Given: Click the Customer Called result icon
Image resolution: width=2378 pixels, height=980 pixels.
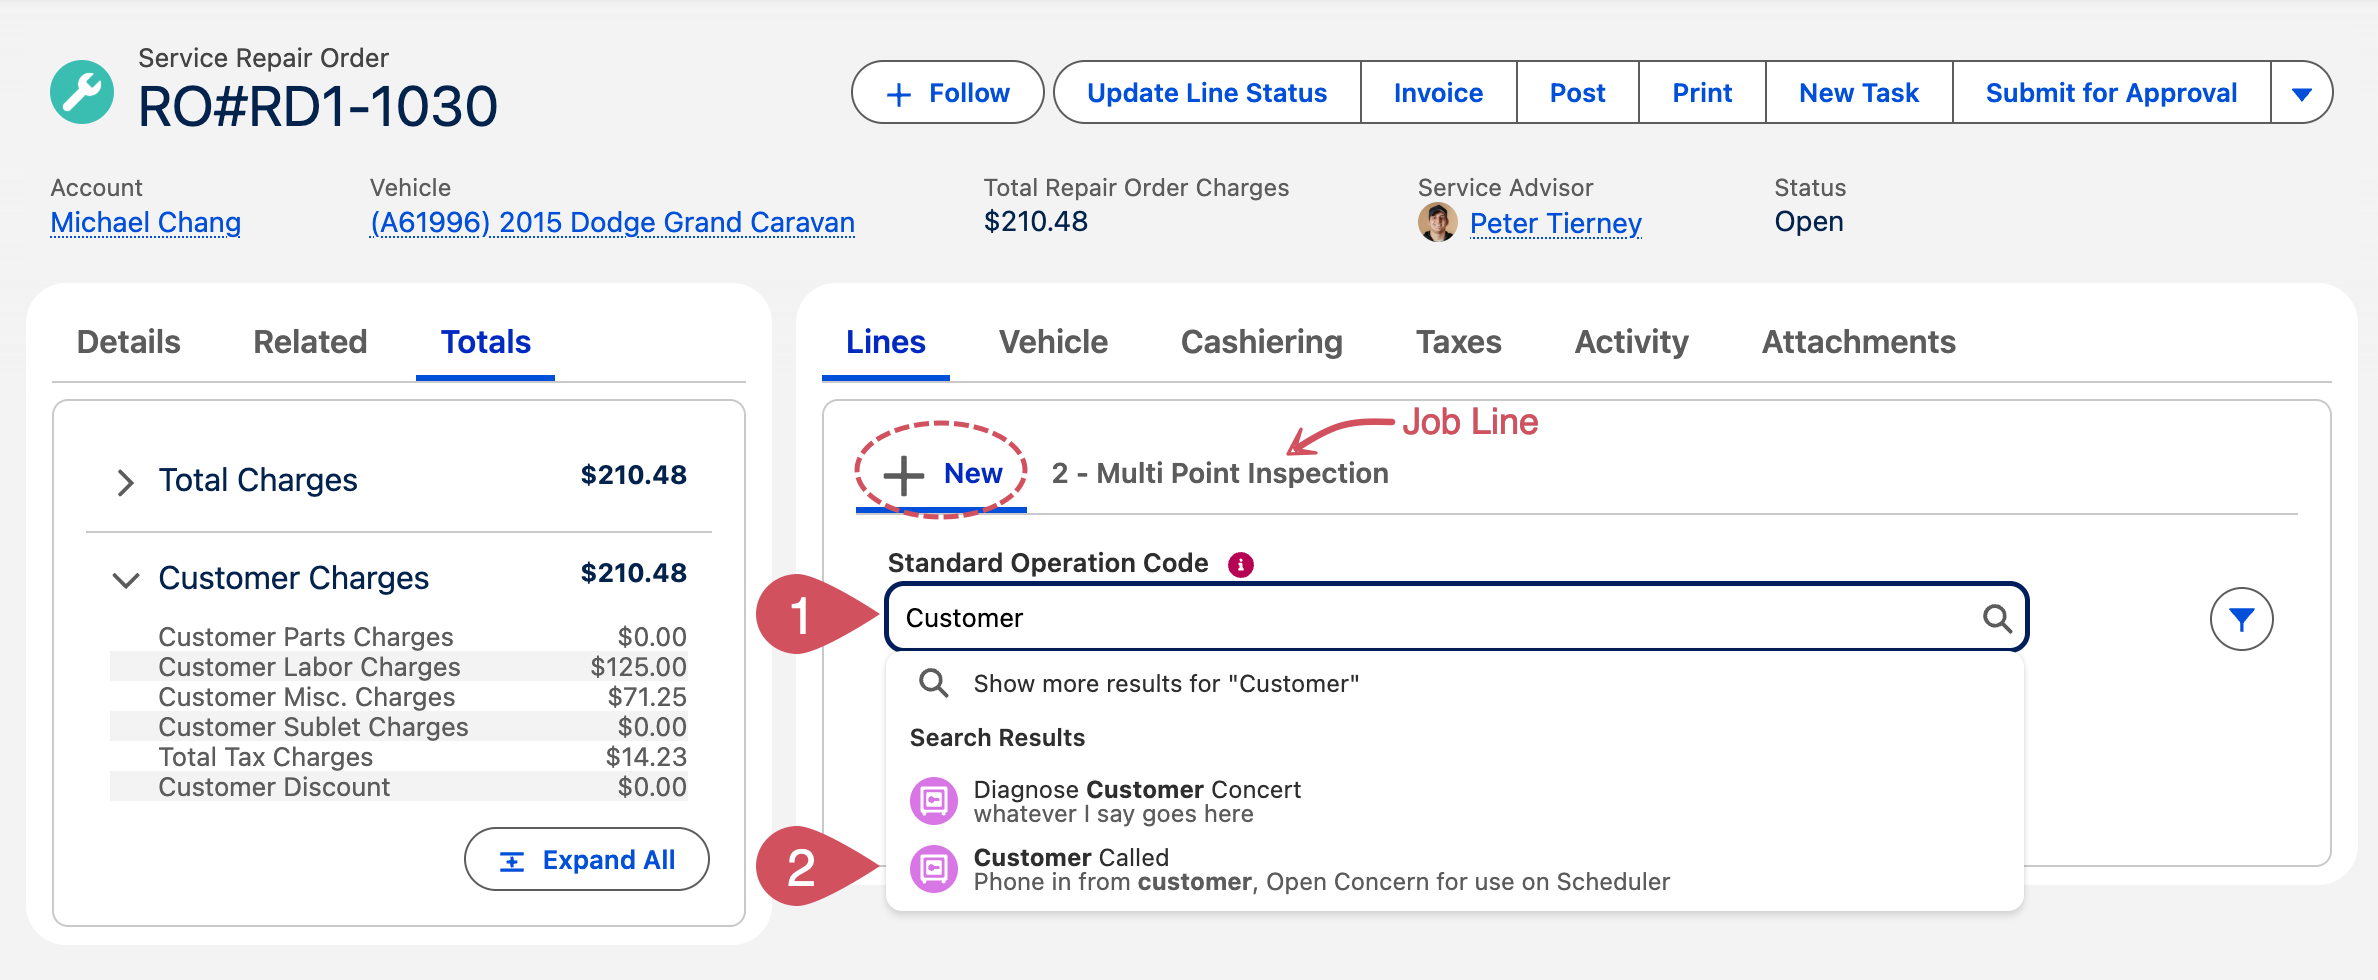Looking at the screenshot, I should (933, 869).
